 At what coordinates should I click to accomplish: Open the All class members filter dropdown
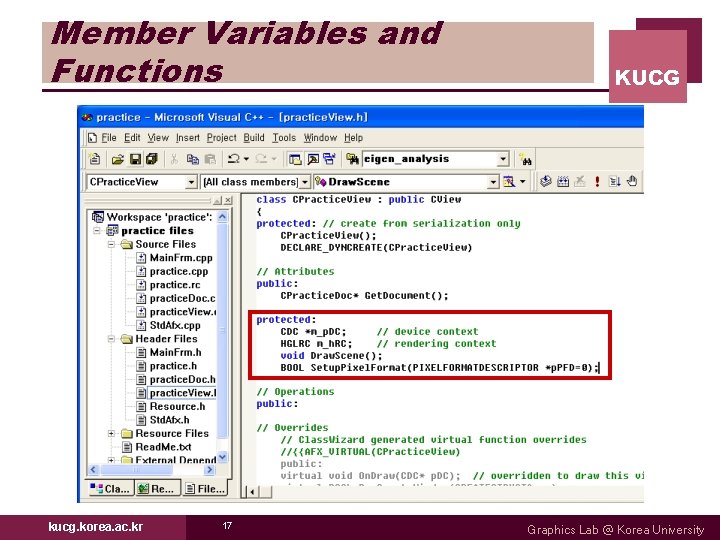click(304, 182)
